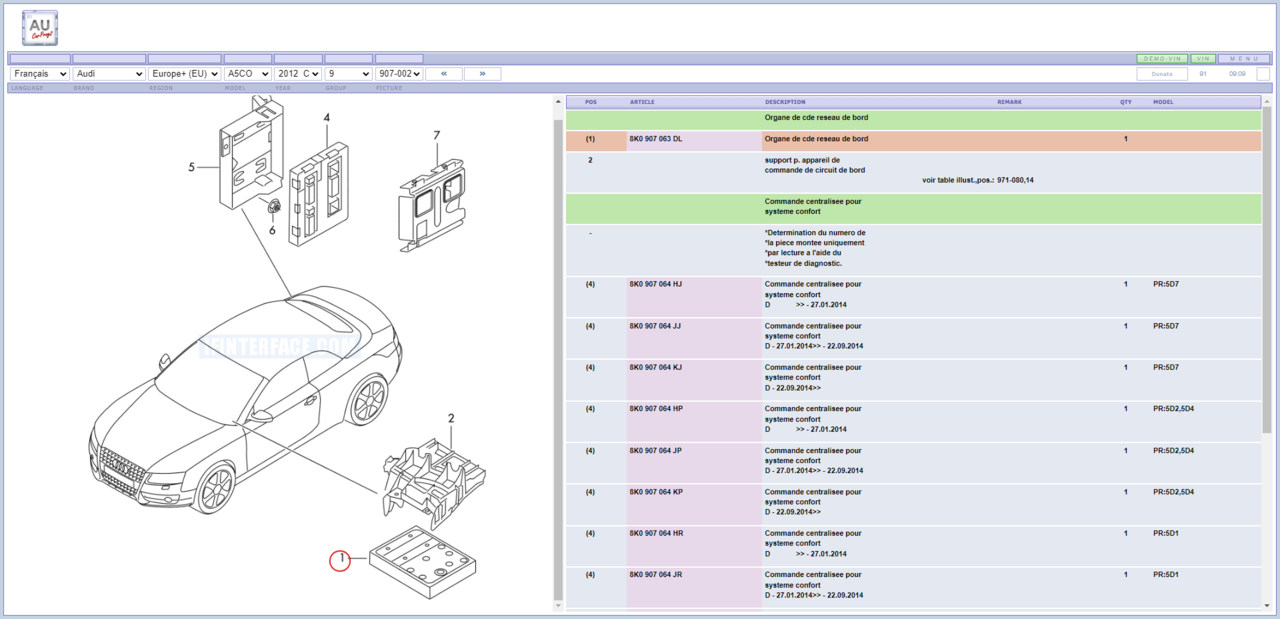Open the Picture dropdown showing 907-002

click(398, 74)
